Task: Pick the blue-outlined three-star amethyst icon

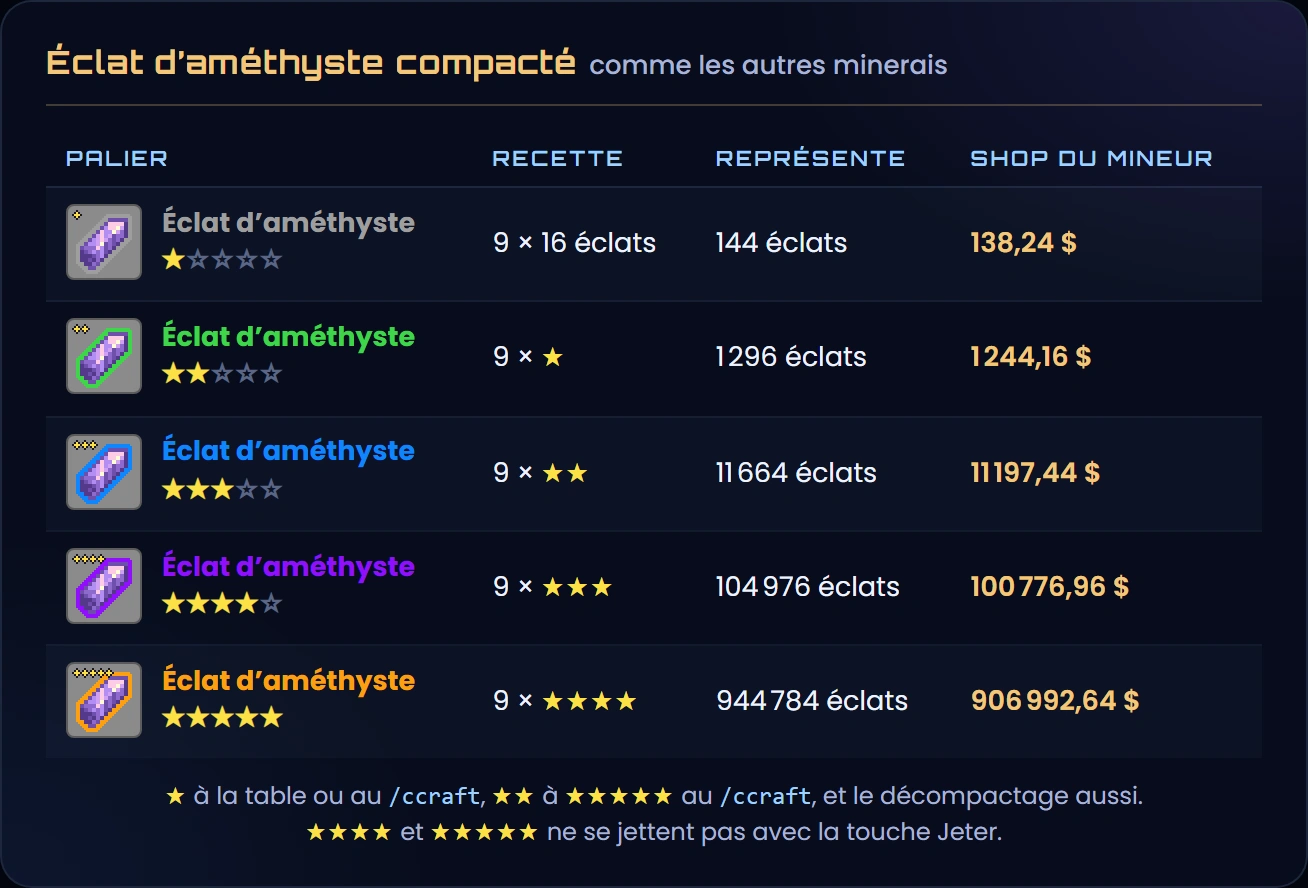Action: [x=104, y=472]
